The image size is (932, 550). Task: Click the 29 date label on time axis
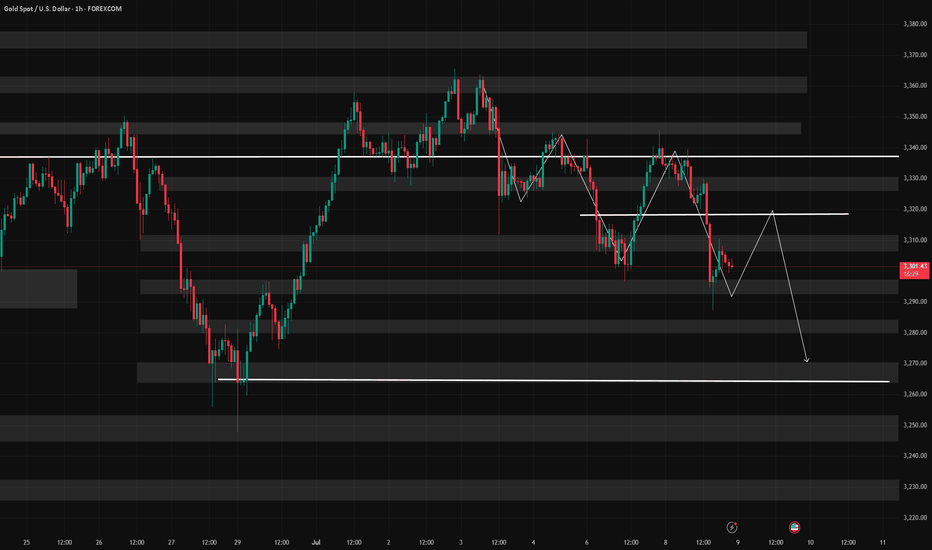pos(237,542)
